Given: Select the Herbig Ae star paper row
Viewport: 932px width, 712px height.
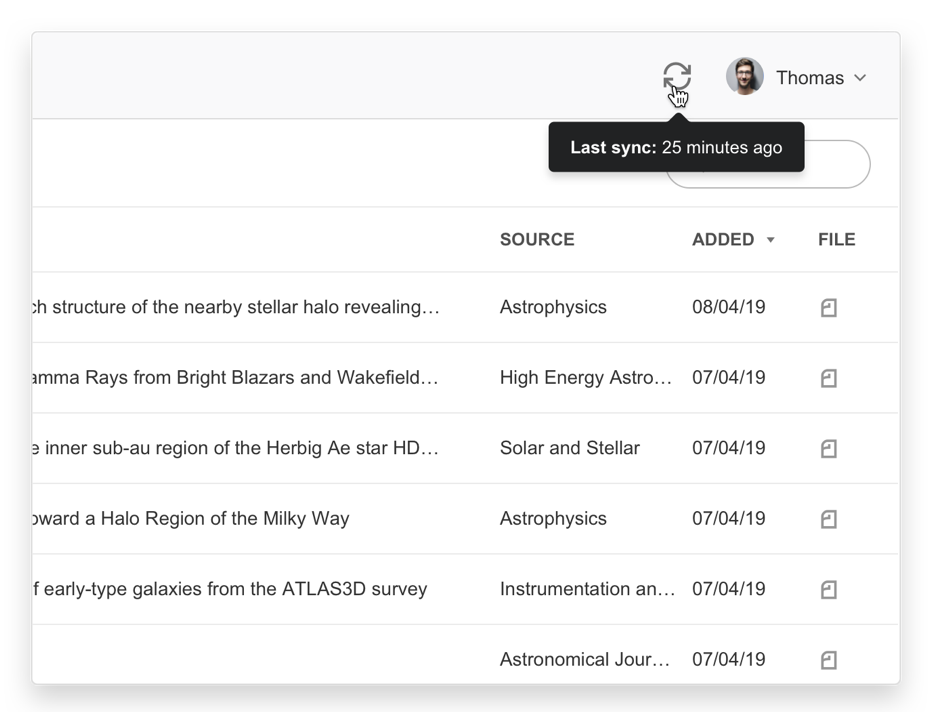Looking at the screenshot, I should [236, 448].
